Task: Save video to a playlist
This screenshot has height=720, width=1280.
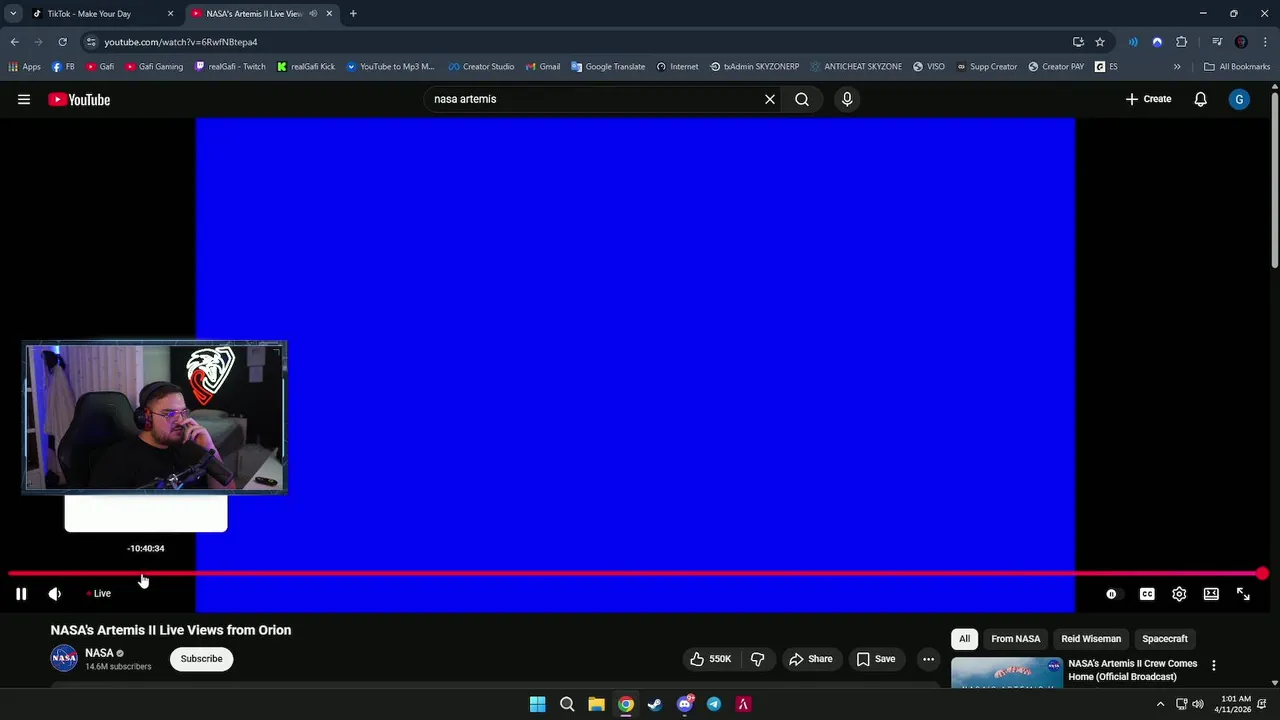Action: tap(876, 659)
